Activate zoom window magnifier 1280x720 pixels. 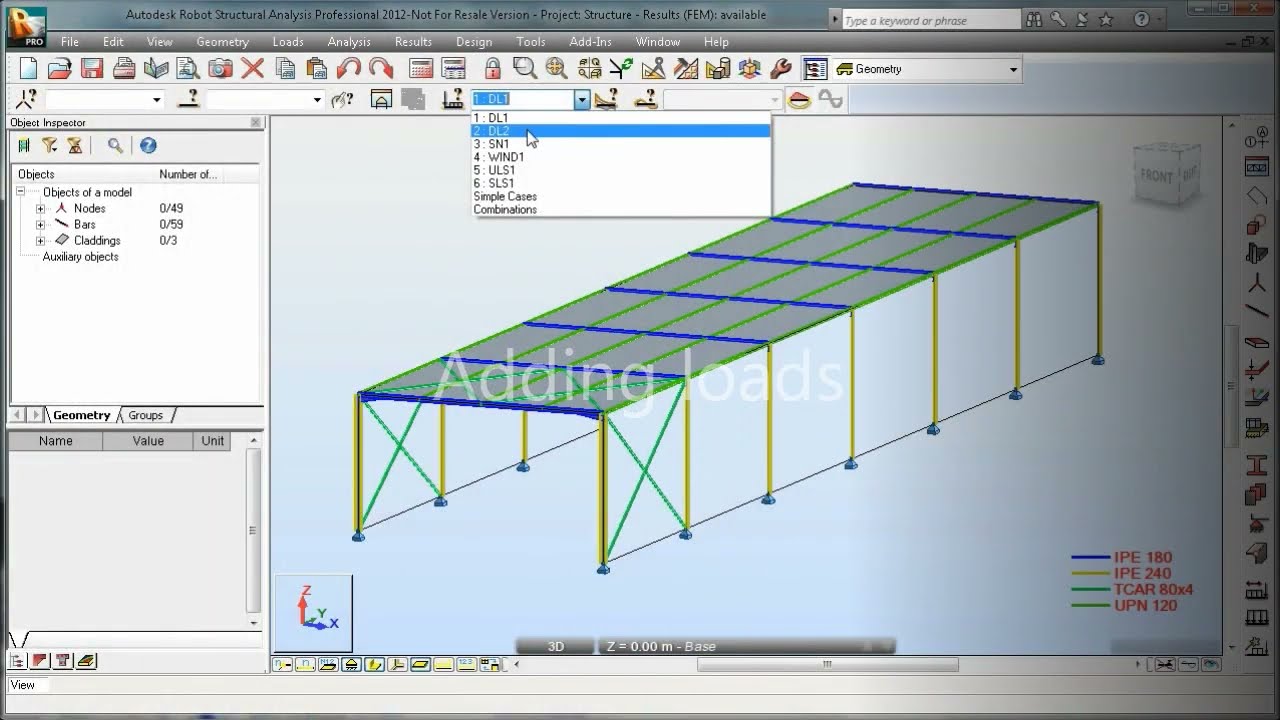[x=524, y=69]
